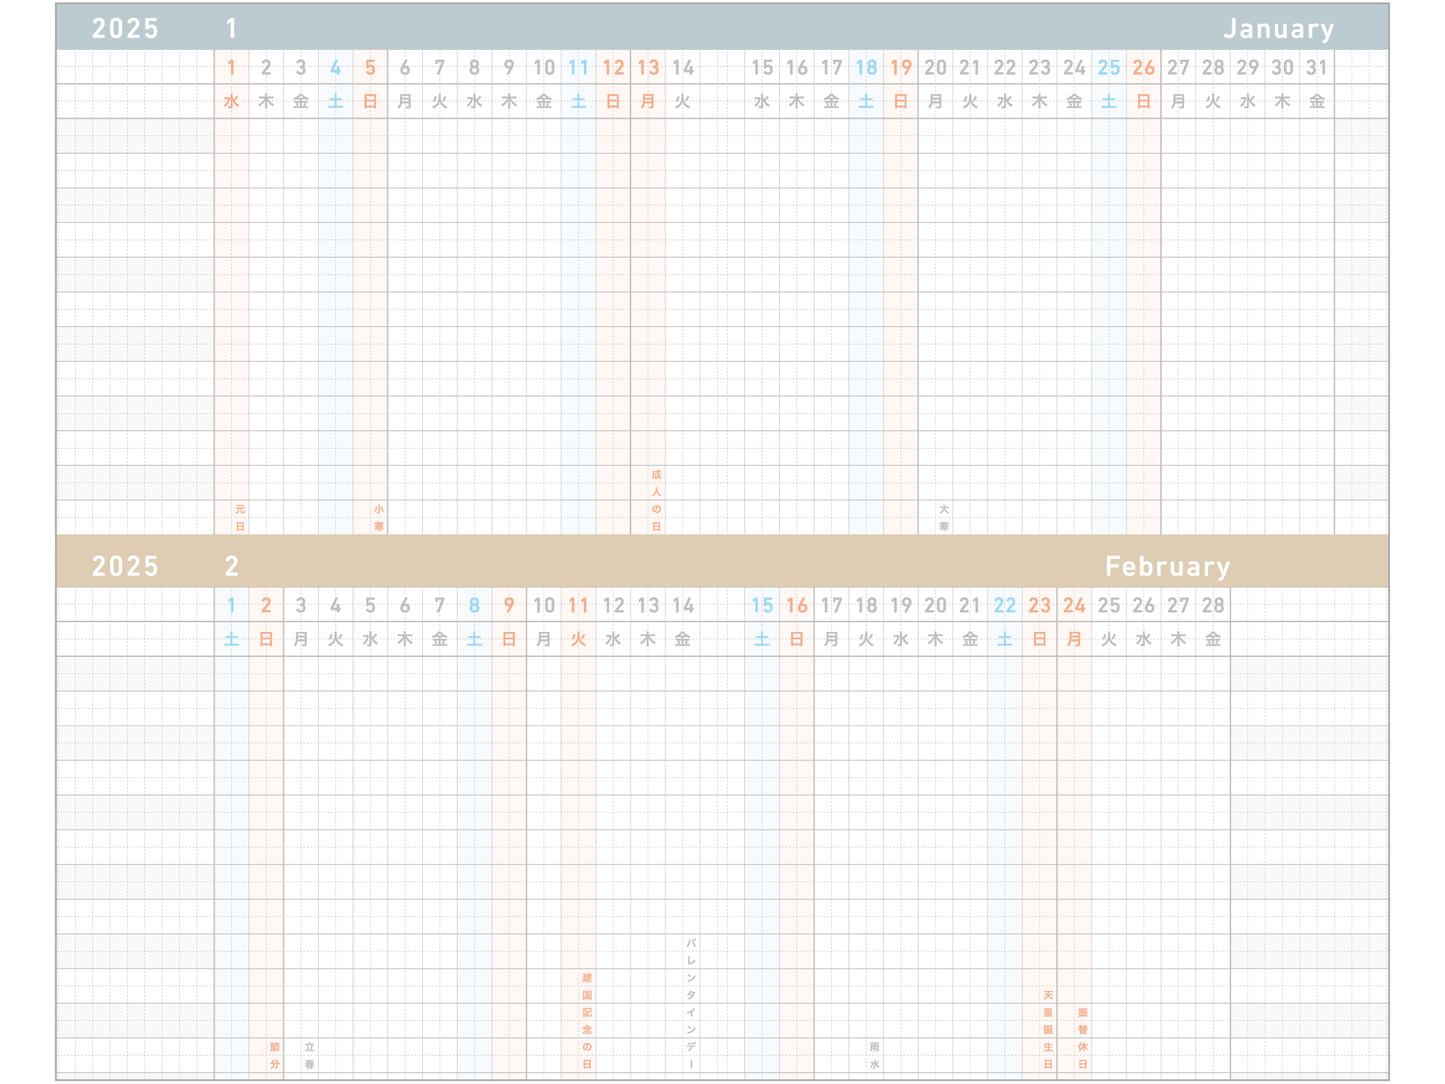Select weekday 金 under January 31
This screenshot has width=1445, height=1084.
pyautogui.click(x=1317, y=101)
